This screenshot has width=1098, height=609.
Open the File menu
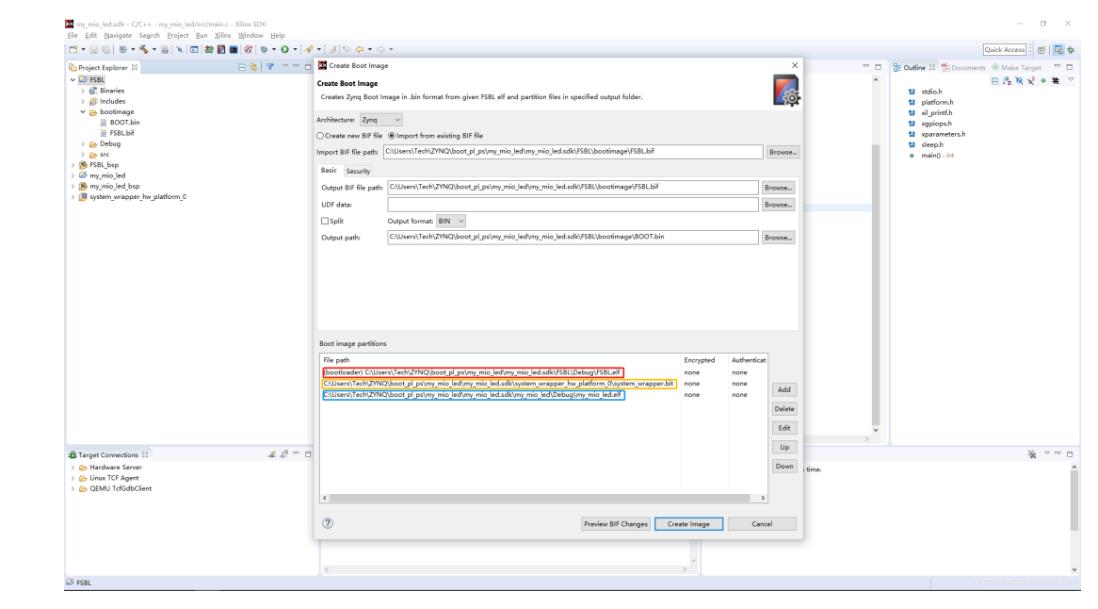tap(72, 36)
